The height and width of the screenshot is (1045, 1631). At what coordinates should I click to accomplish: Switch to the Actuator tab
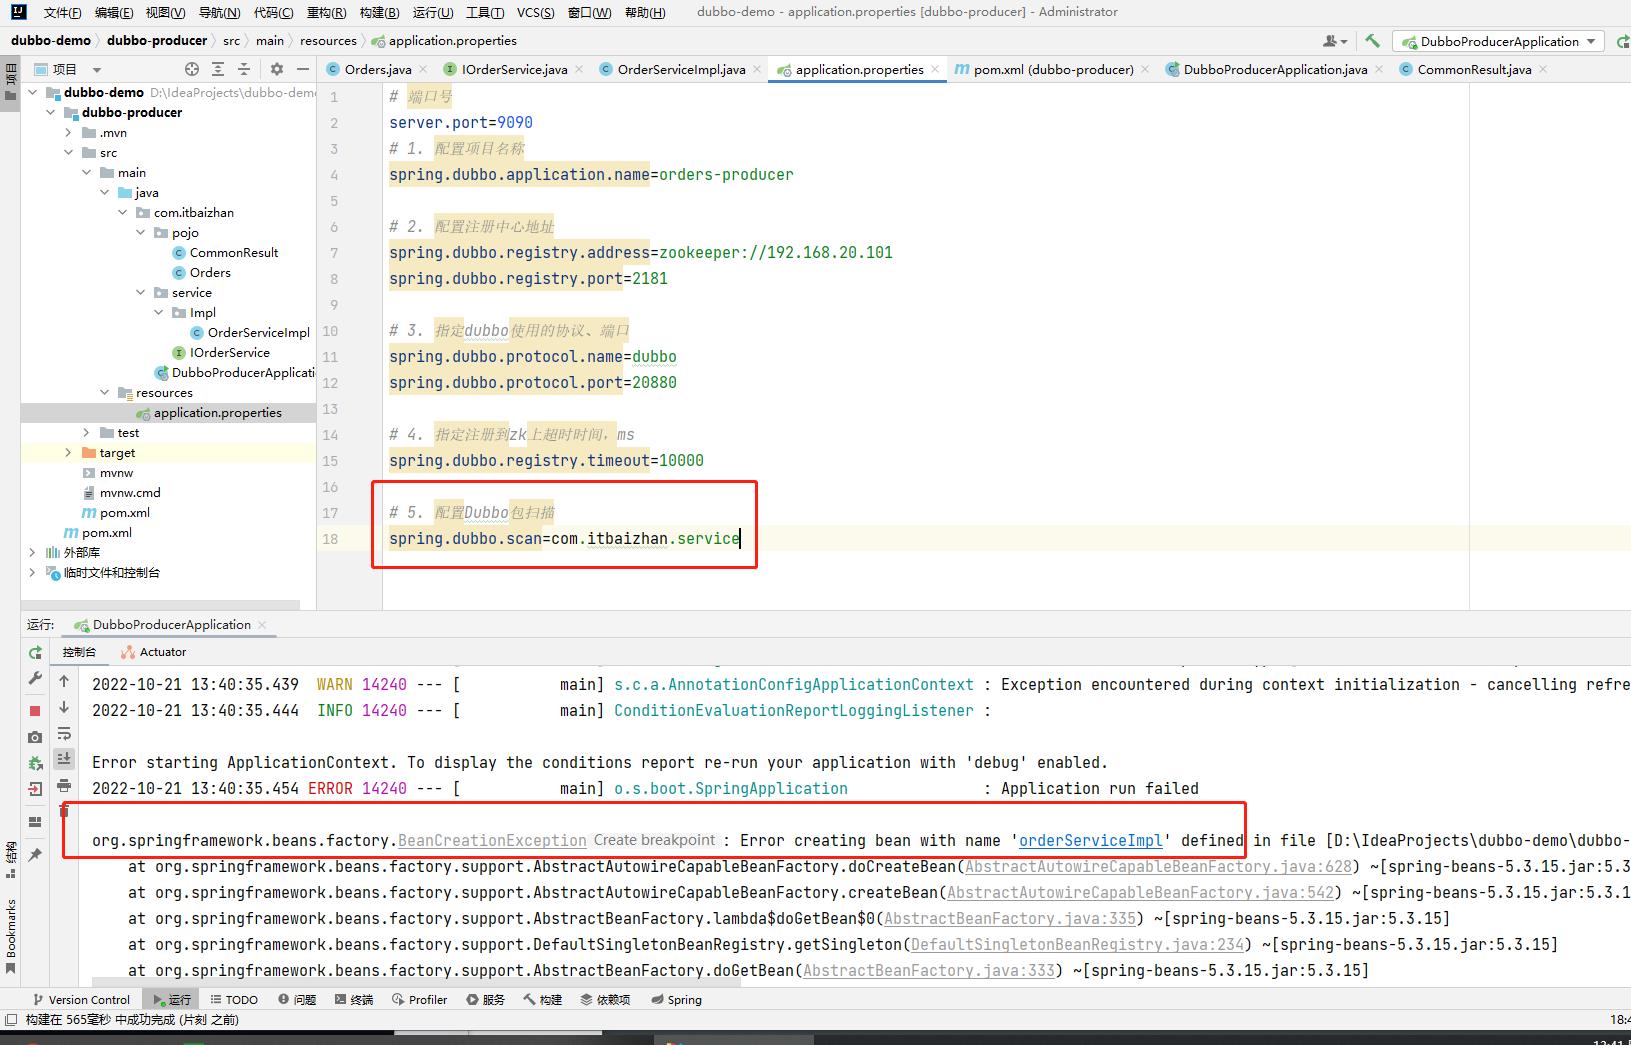coord(153,652)
